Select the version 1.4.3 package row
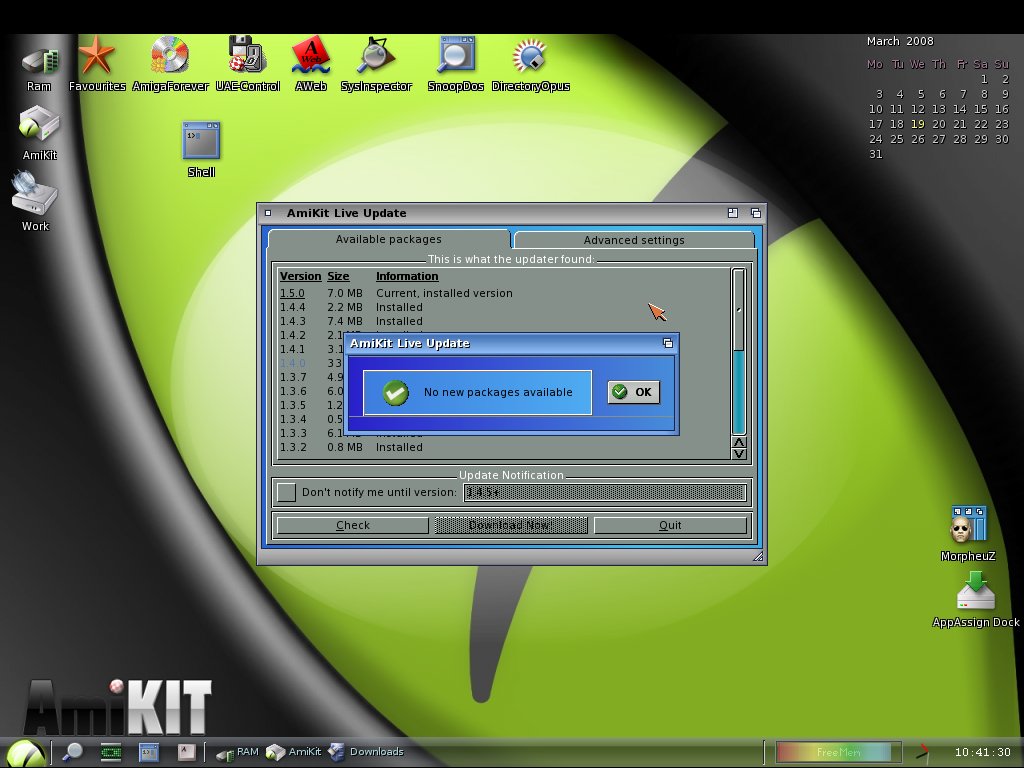This screenshot has height=768, width=1024. pyautogui.click(x=503, y=321)
